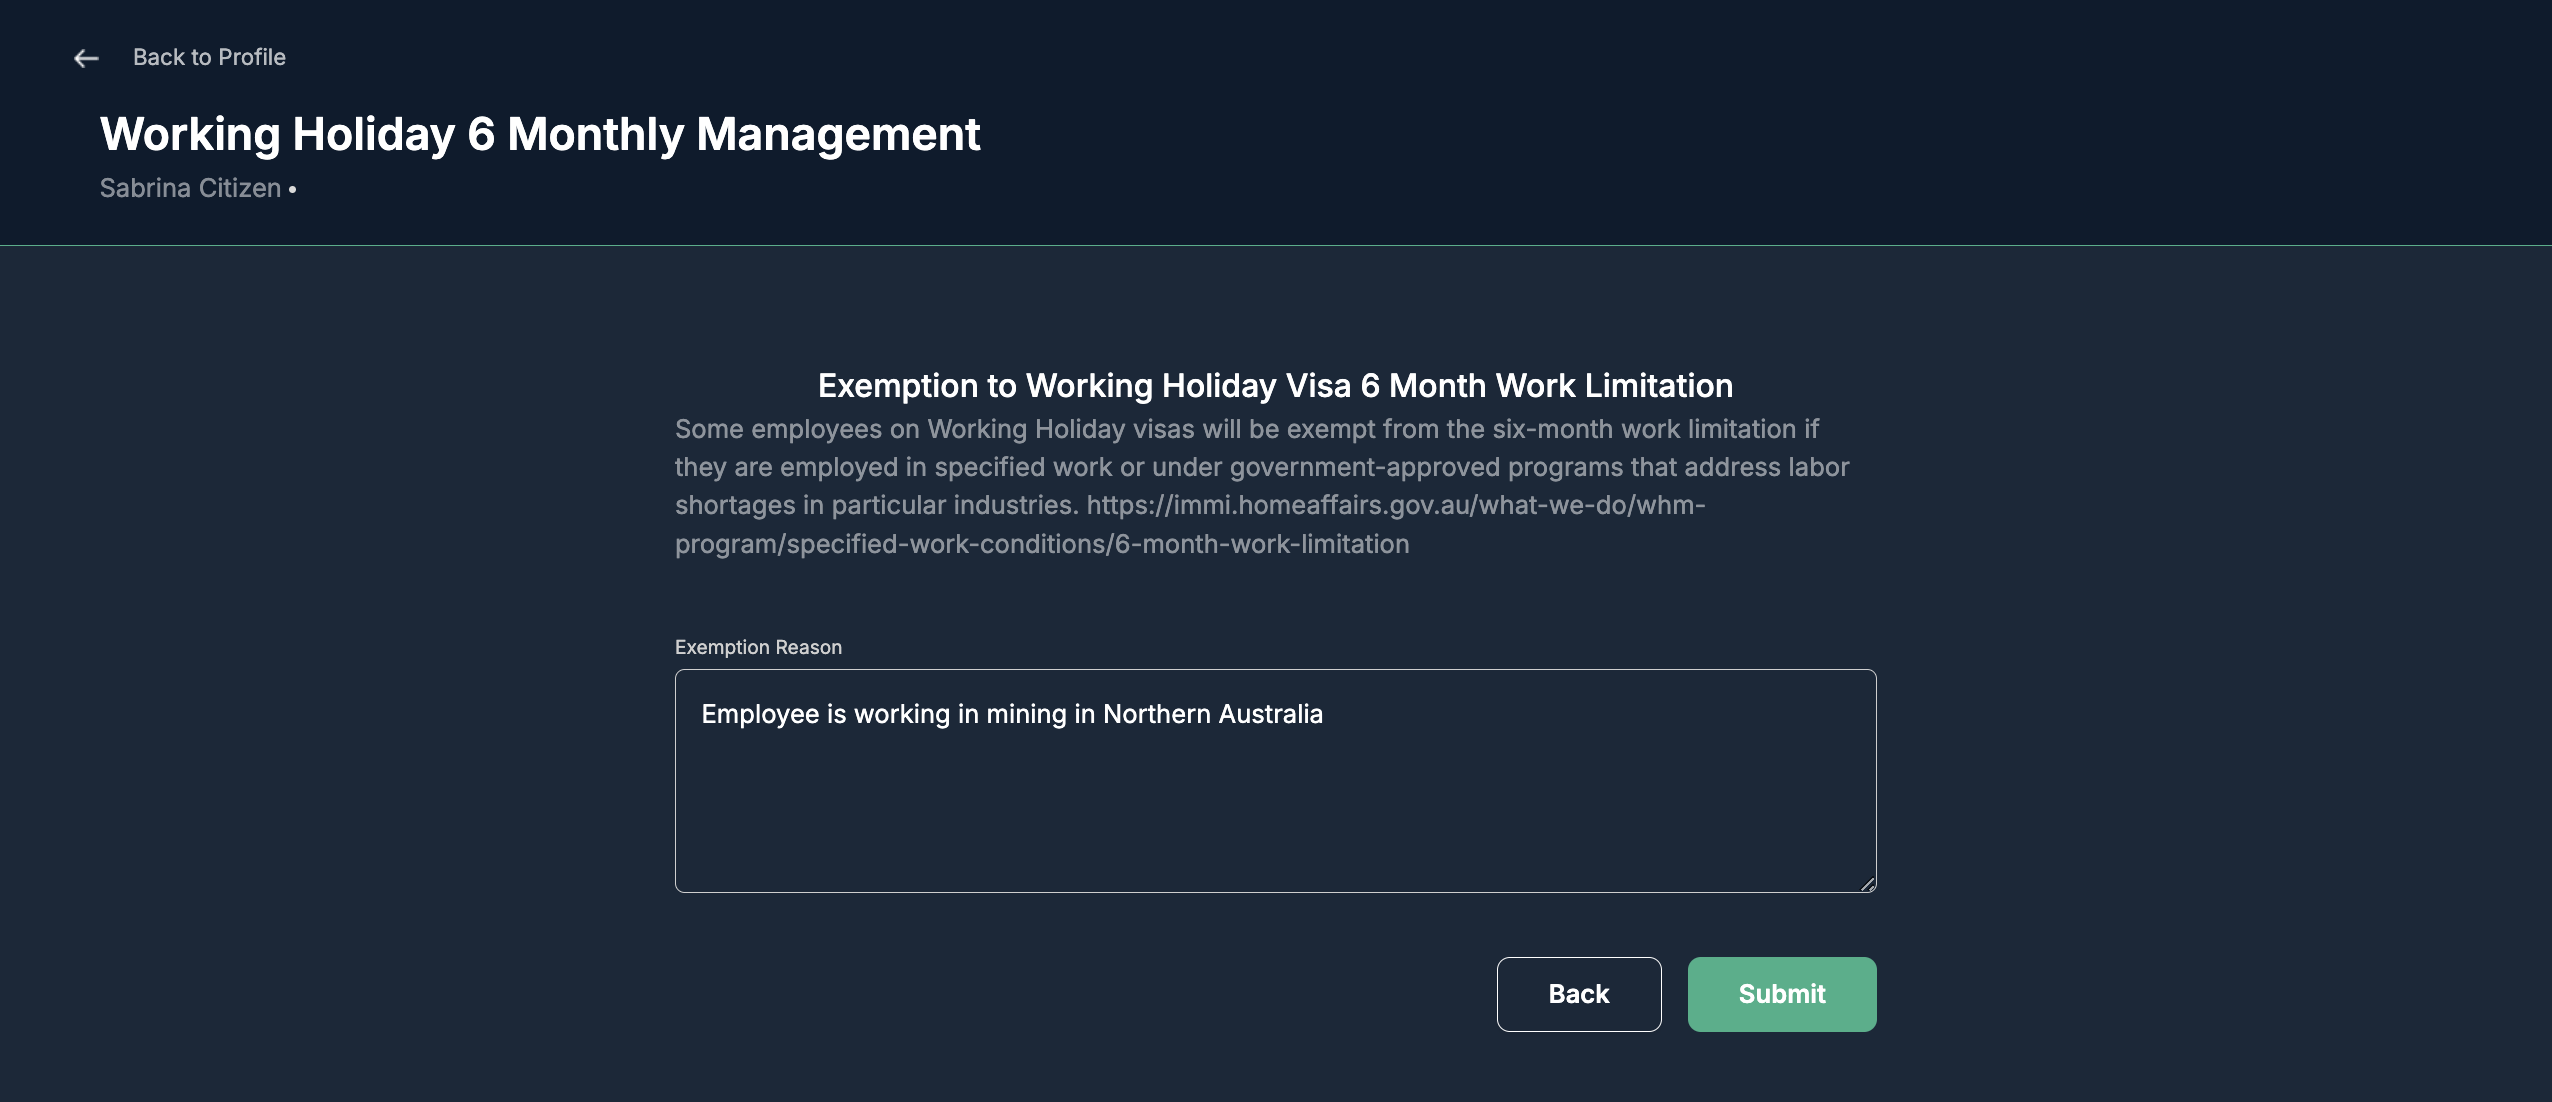Open the Back to Profile link
2552x1102 pixels.
pyautogui.click(x=209, y=57)
